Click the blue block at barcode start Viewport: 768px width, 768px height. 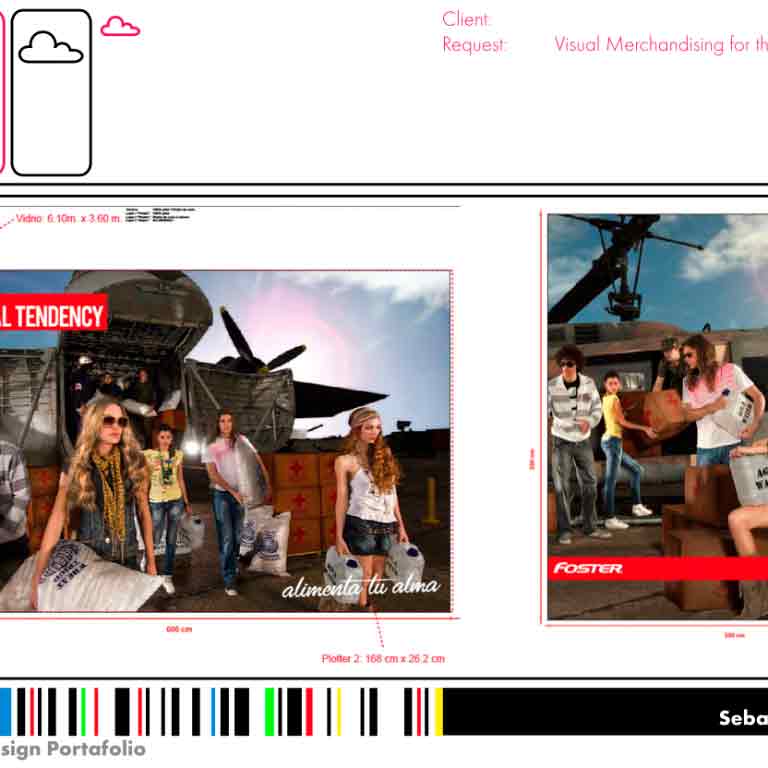(x=5, y=711)
